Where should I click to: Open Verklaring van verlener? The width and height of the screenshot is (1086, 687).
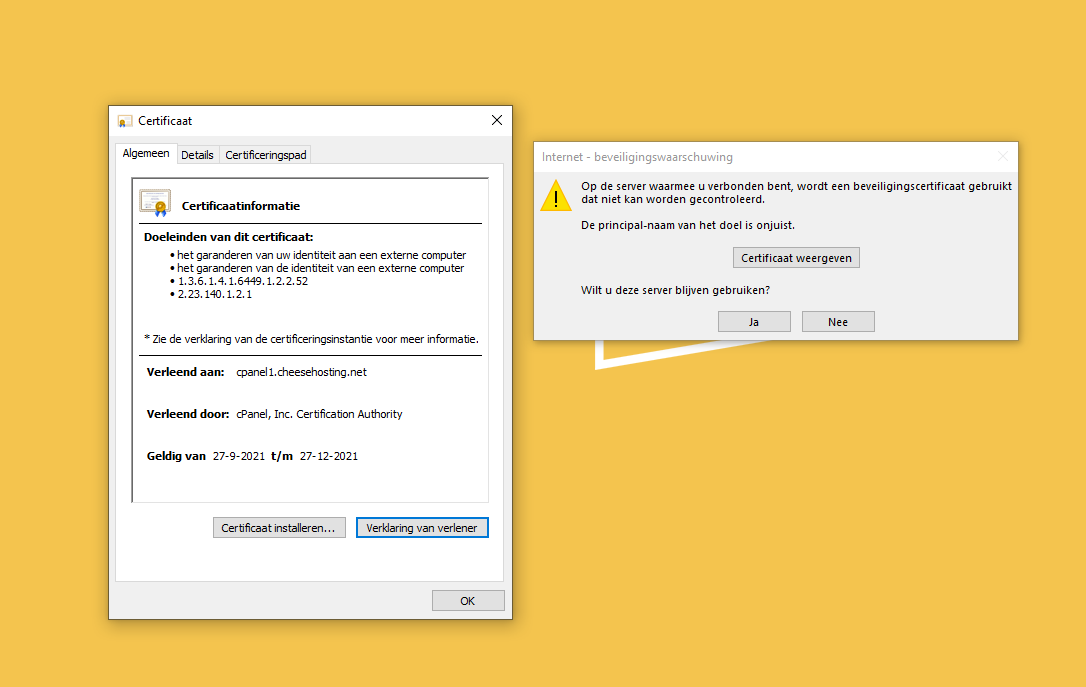422,528
